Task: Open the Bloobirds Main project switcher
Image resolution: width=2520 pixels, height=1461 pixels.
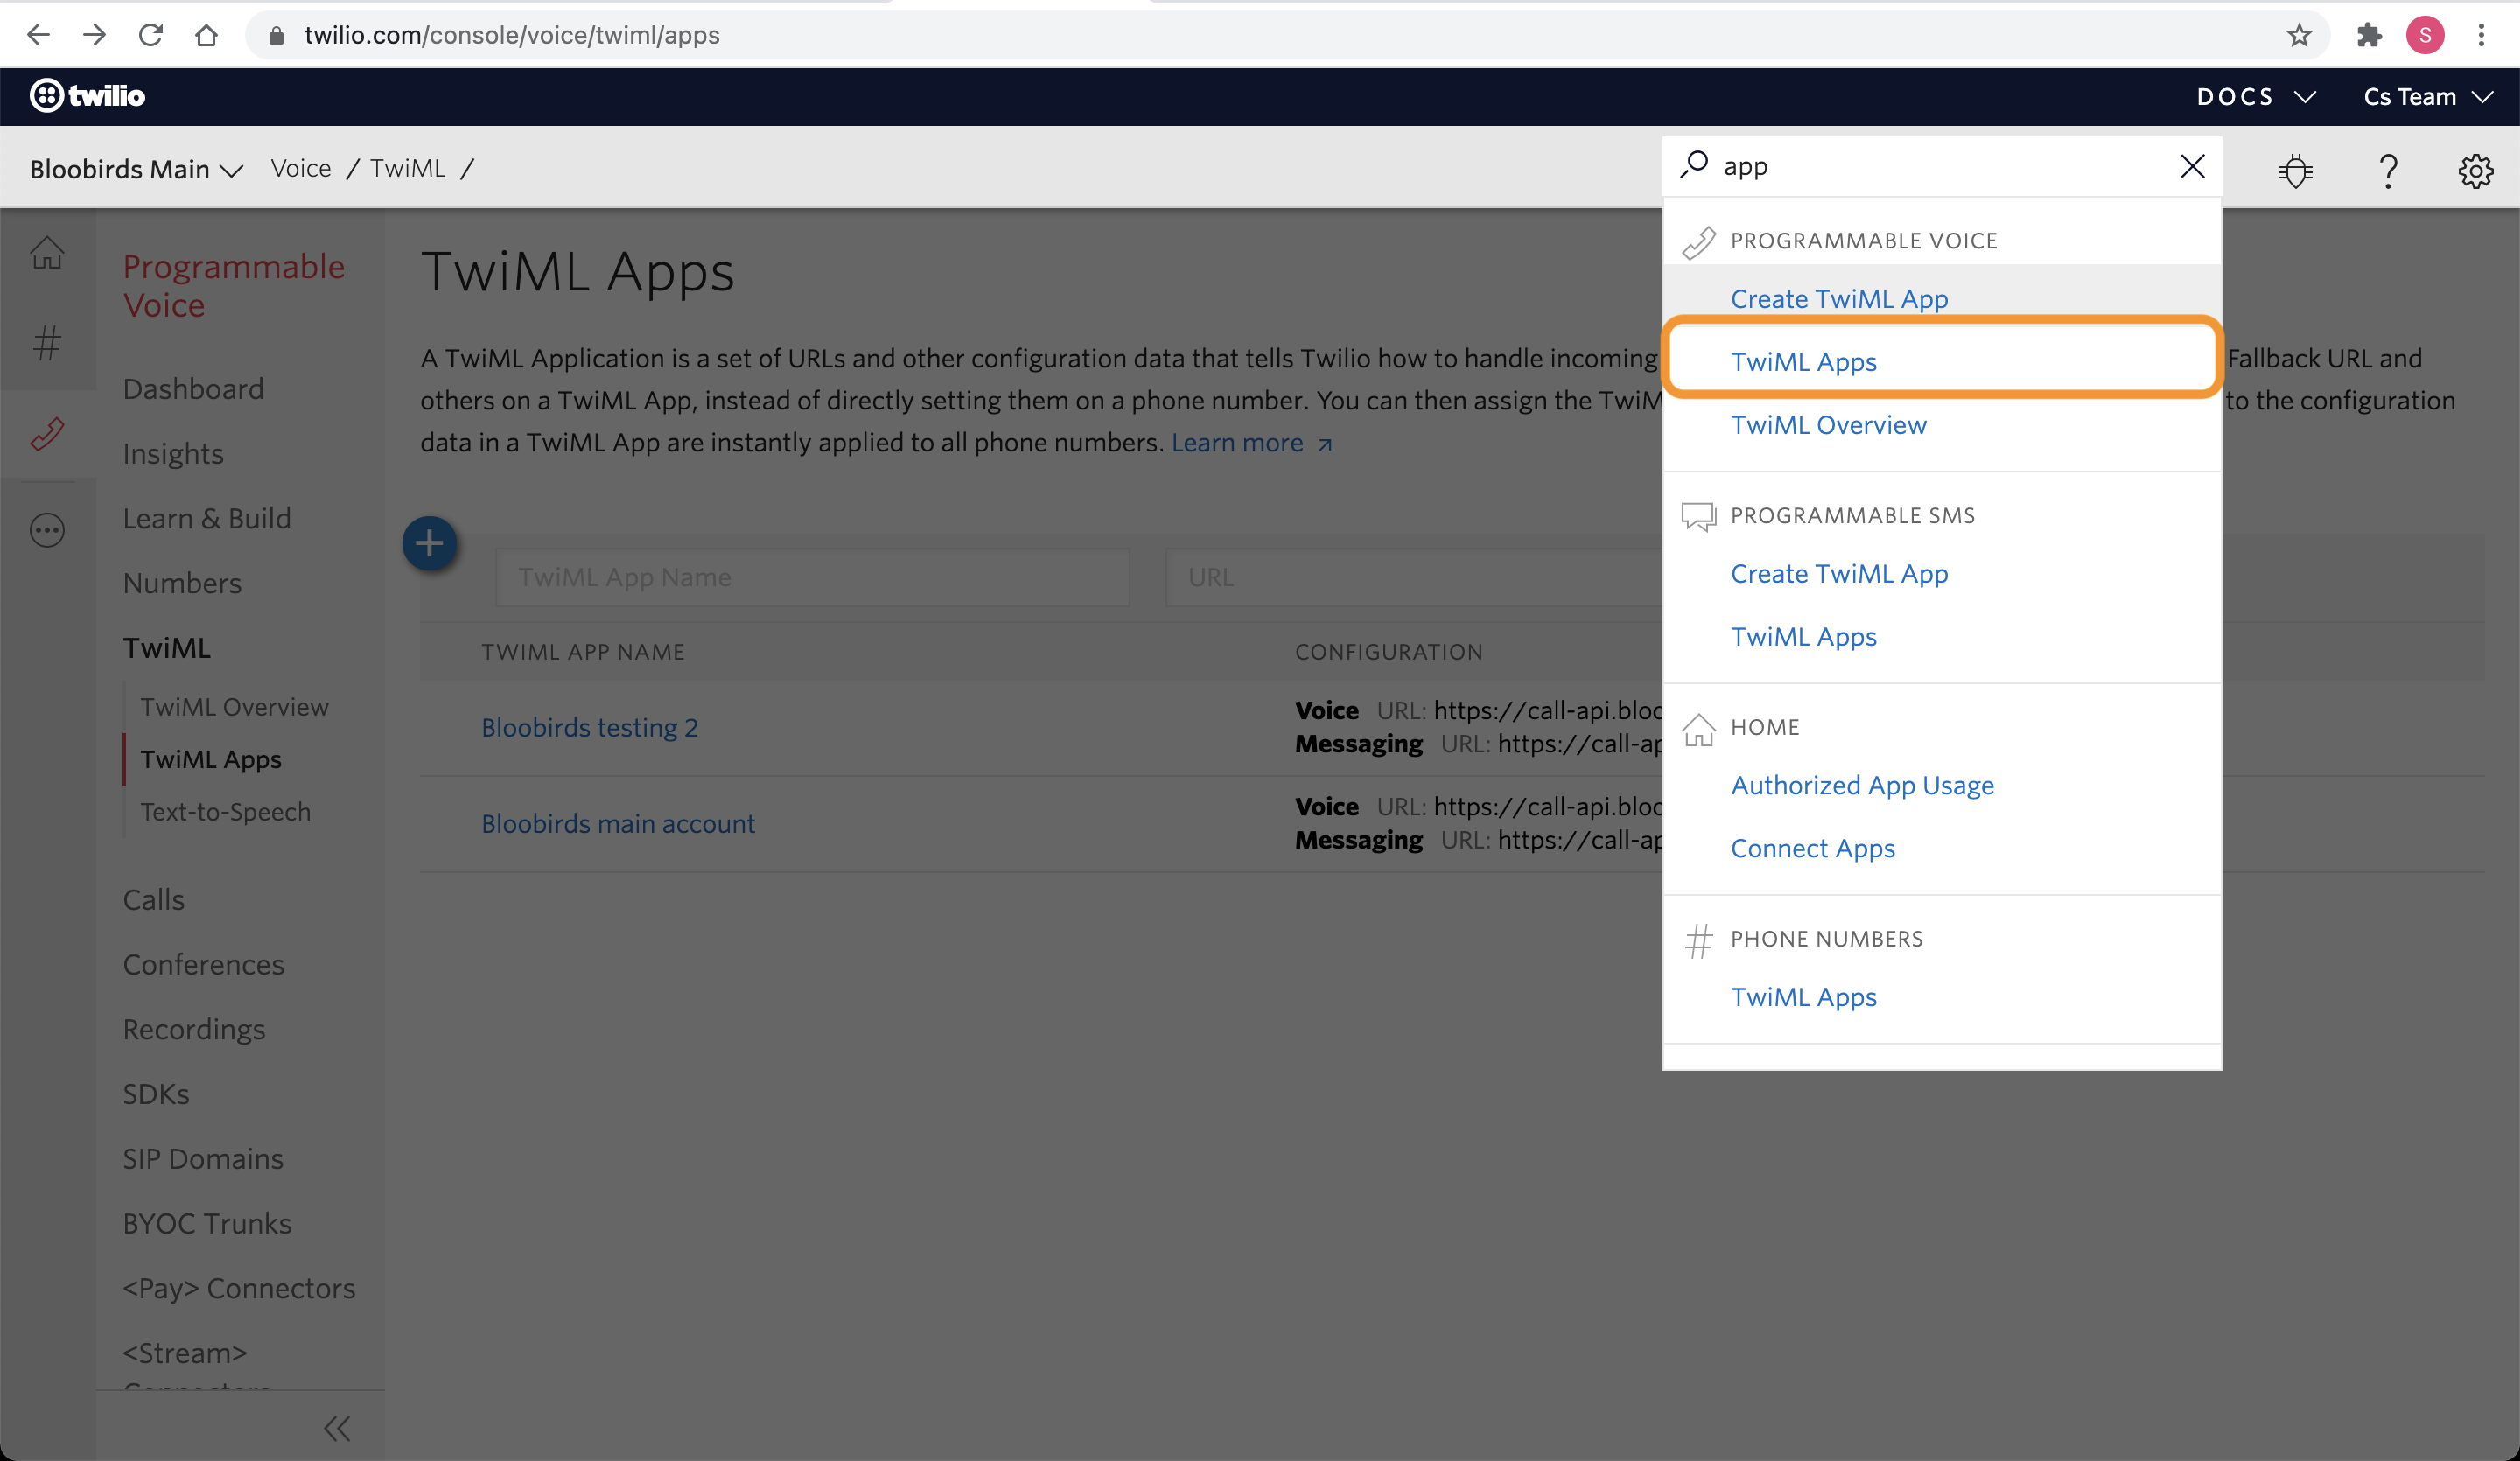Action: tap(136, 169)
